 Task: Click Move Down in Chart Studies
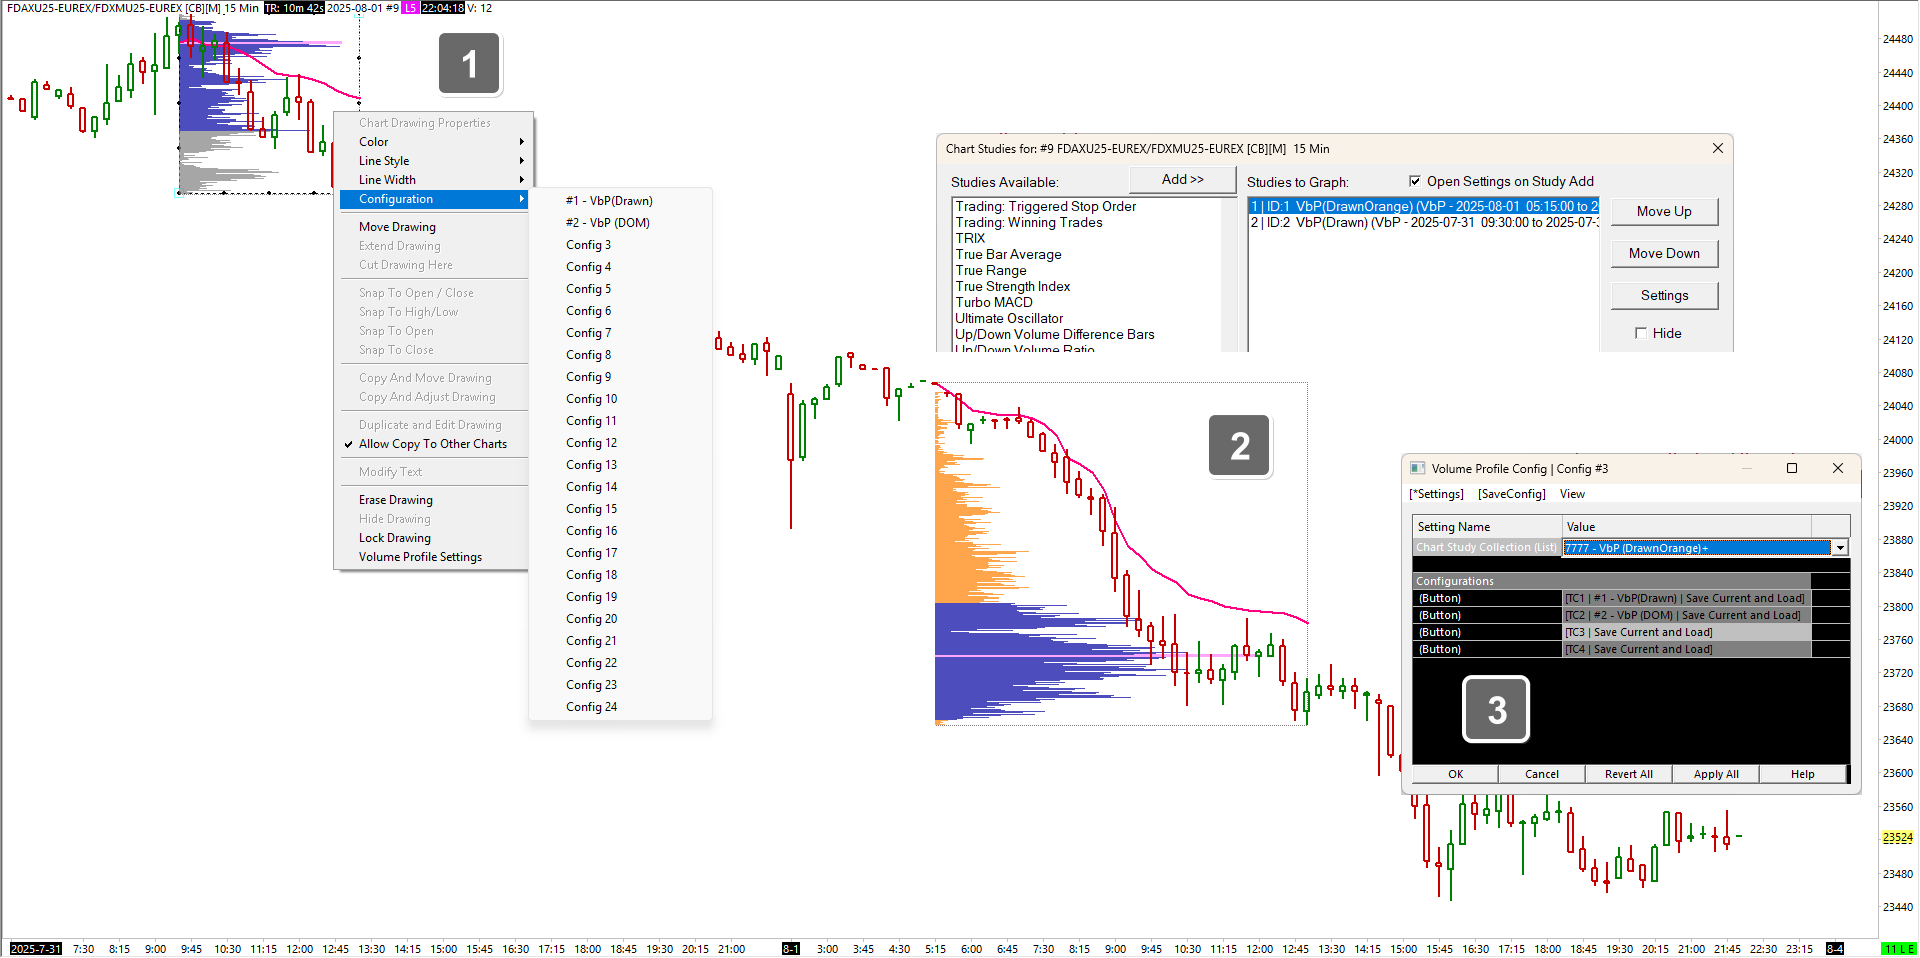[1664, 253]
